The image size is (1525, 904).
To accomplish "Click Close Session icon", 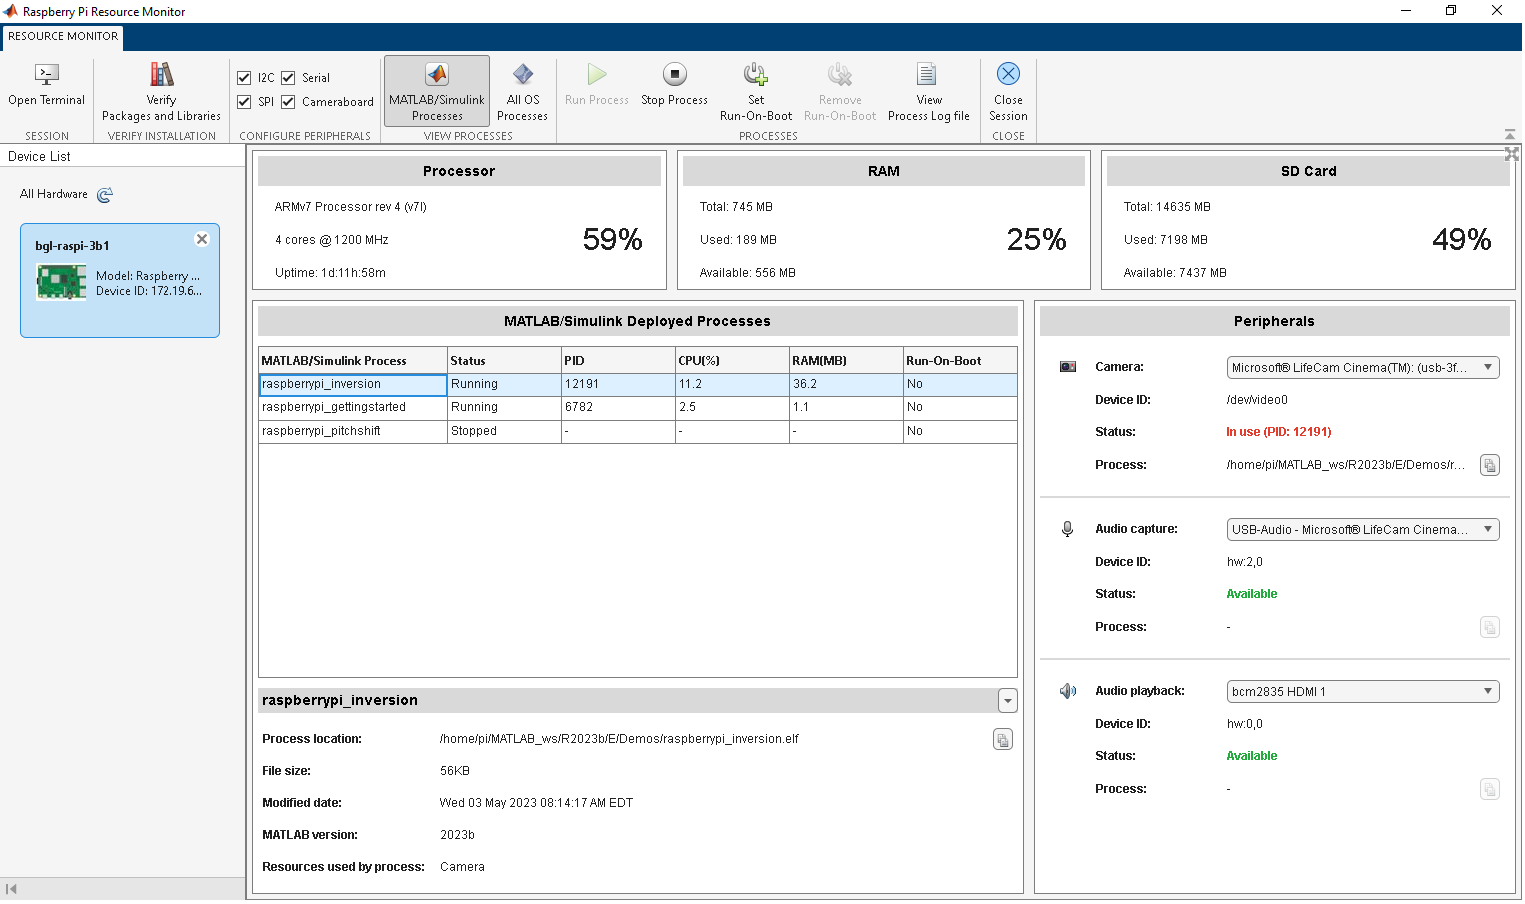I will point(1008,76).
